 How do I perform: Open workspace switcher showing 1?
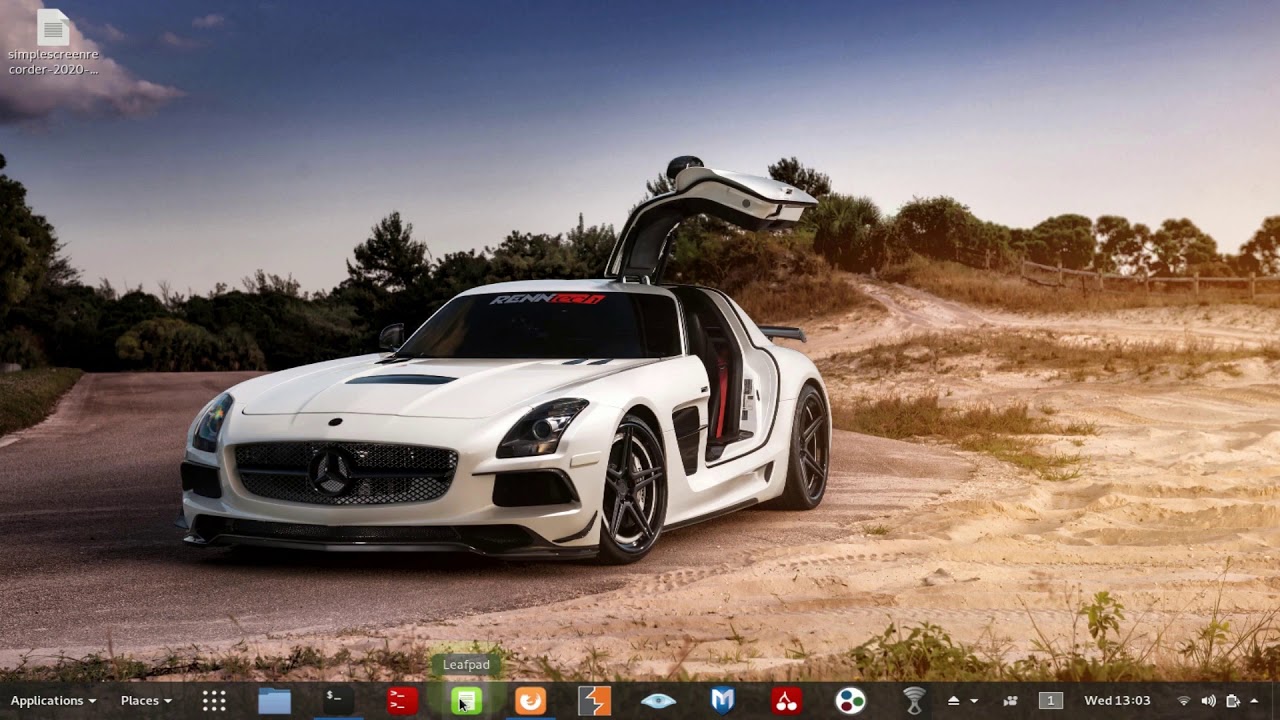click(1050, 701)
